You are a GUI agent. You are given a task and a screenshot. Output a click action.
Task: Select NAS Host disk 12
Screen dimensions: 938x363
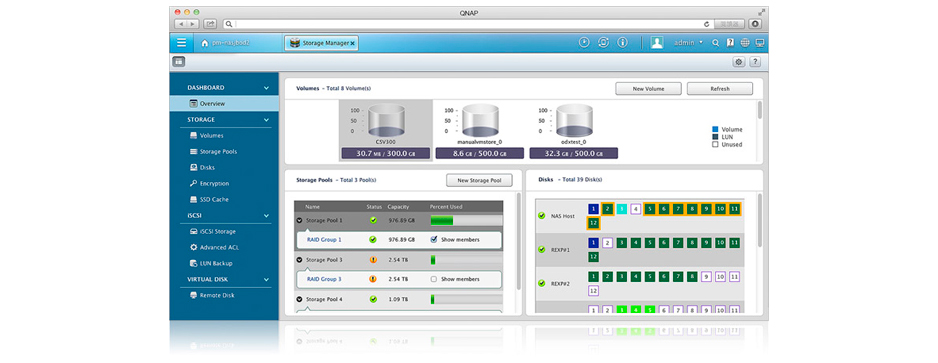pos(593,223)
